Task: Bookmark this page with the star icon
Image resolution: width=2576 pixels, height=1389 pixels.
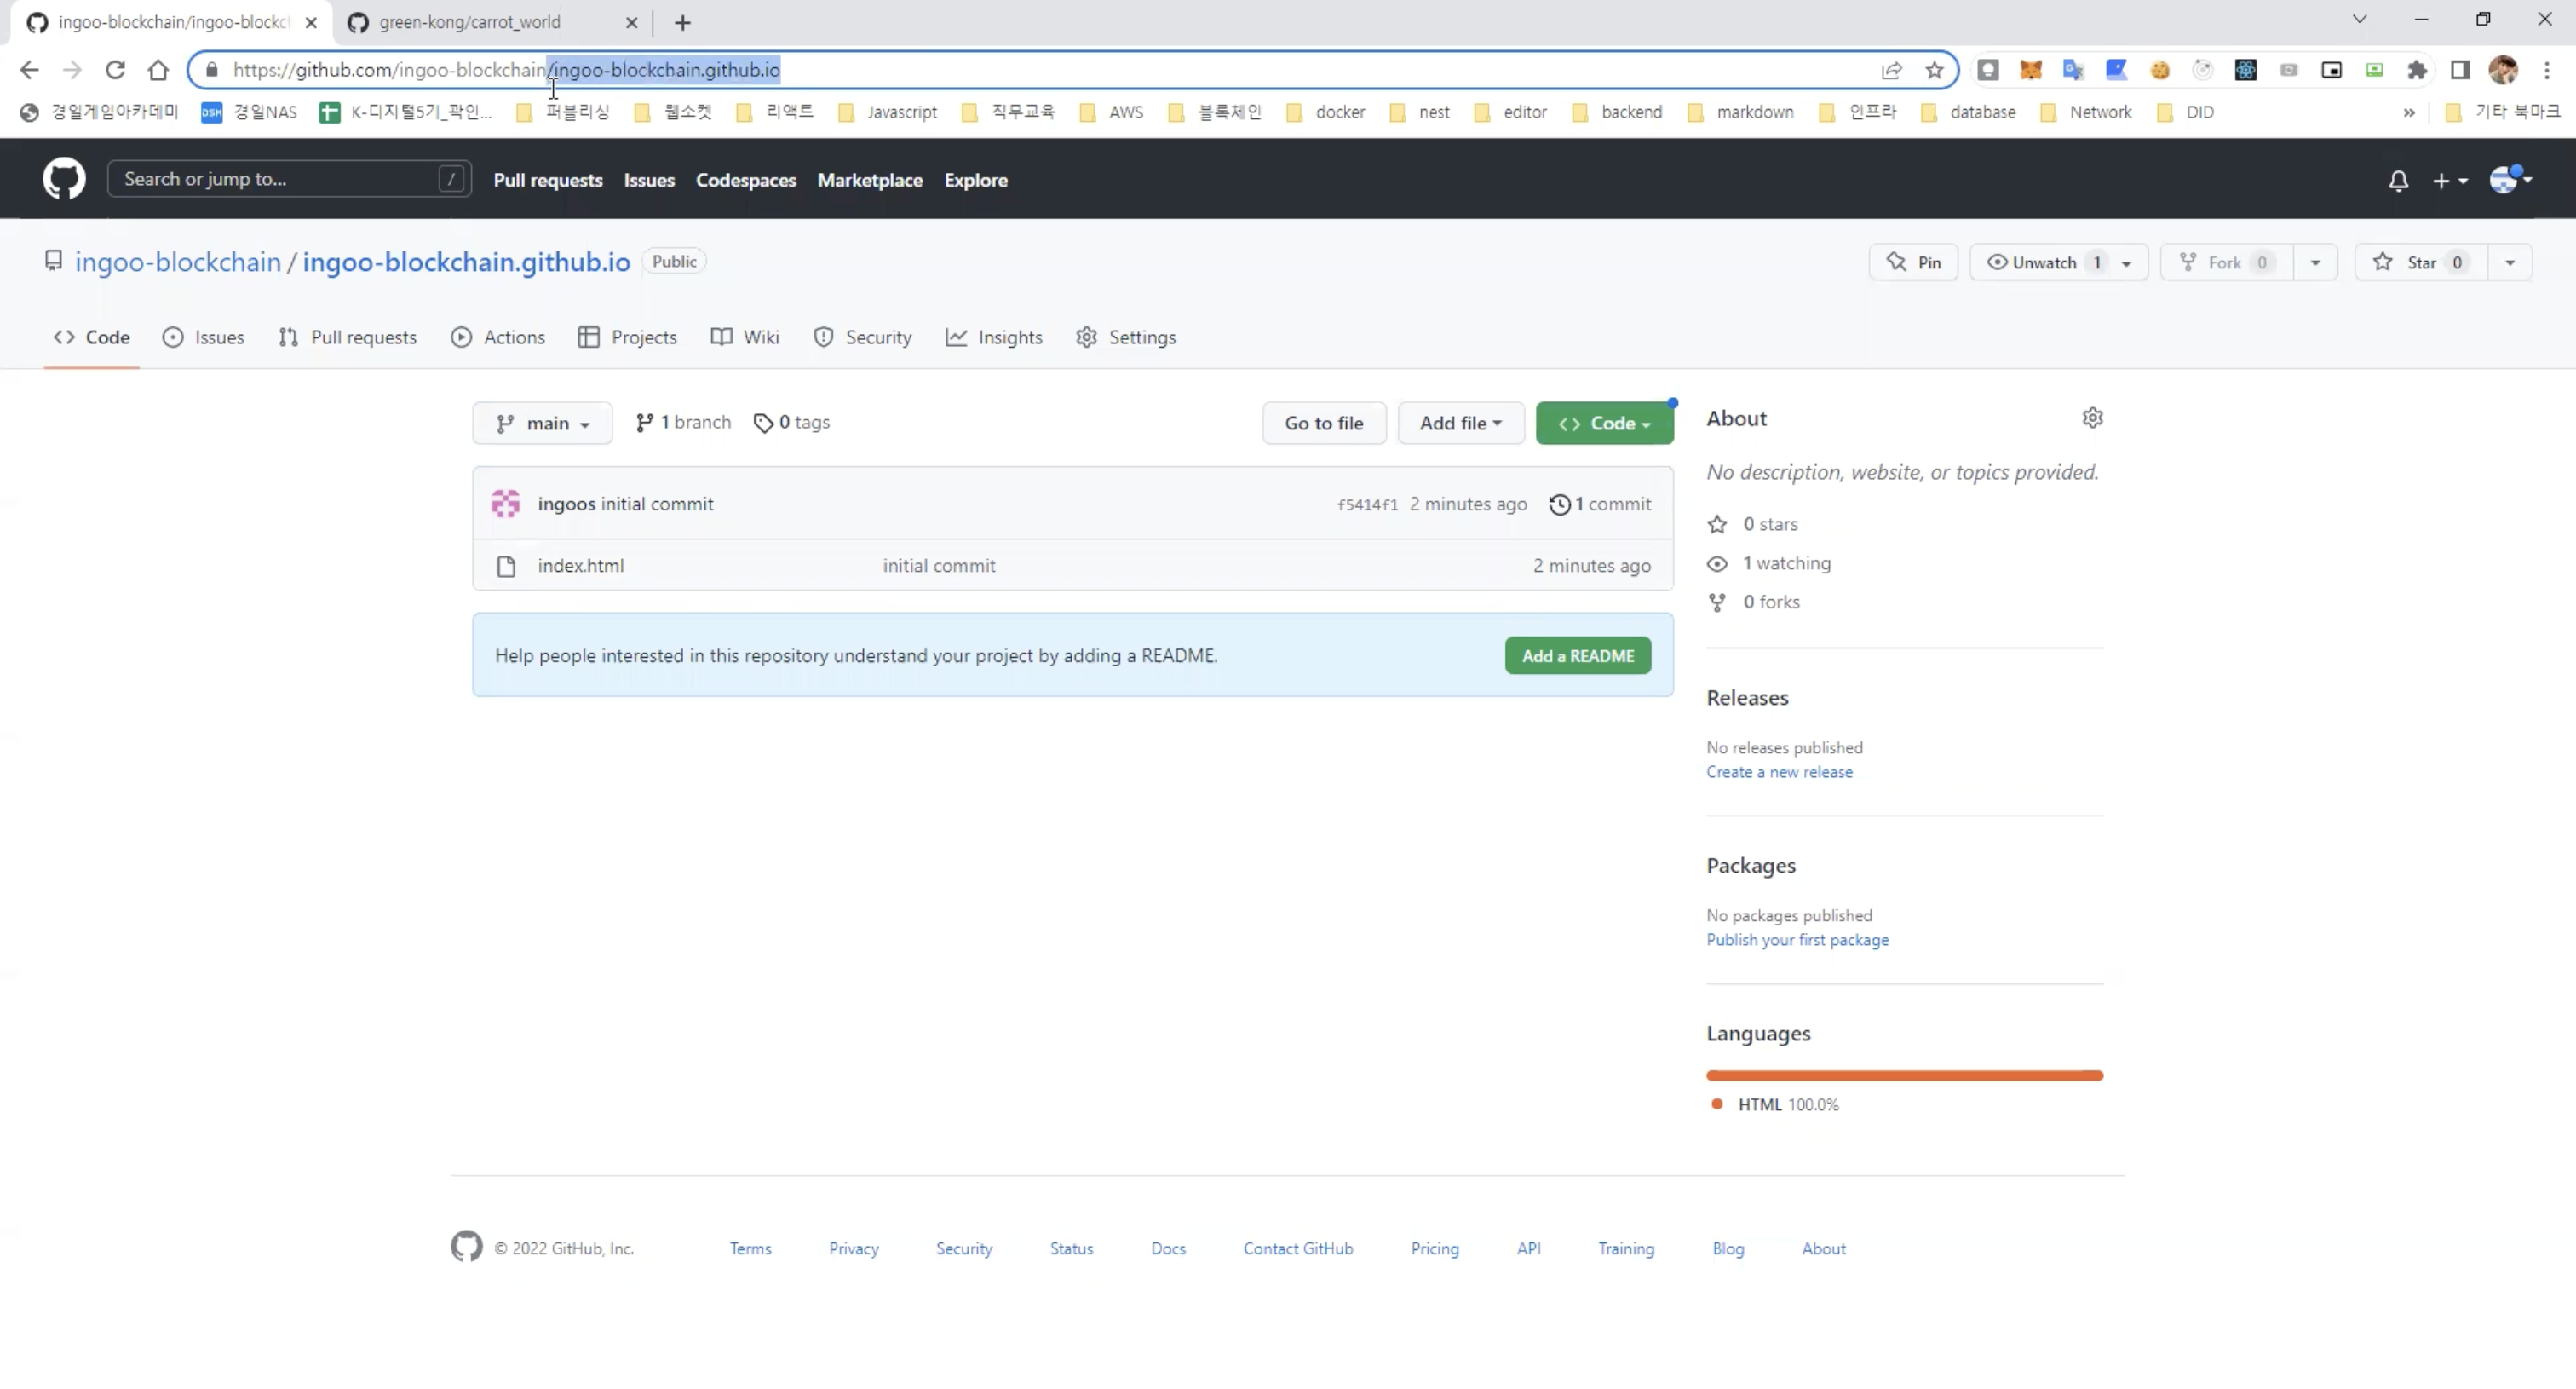Action: pos(1934,70)
